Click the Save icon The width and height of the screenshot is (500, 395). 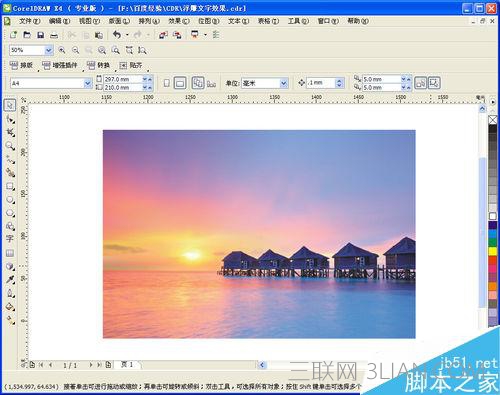click(40, 35)
